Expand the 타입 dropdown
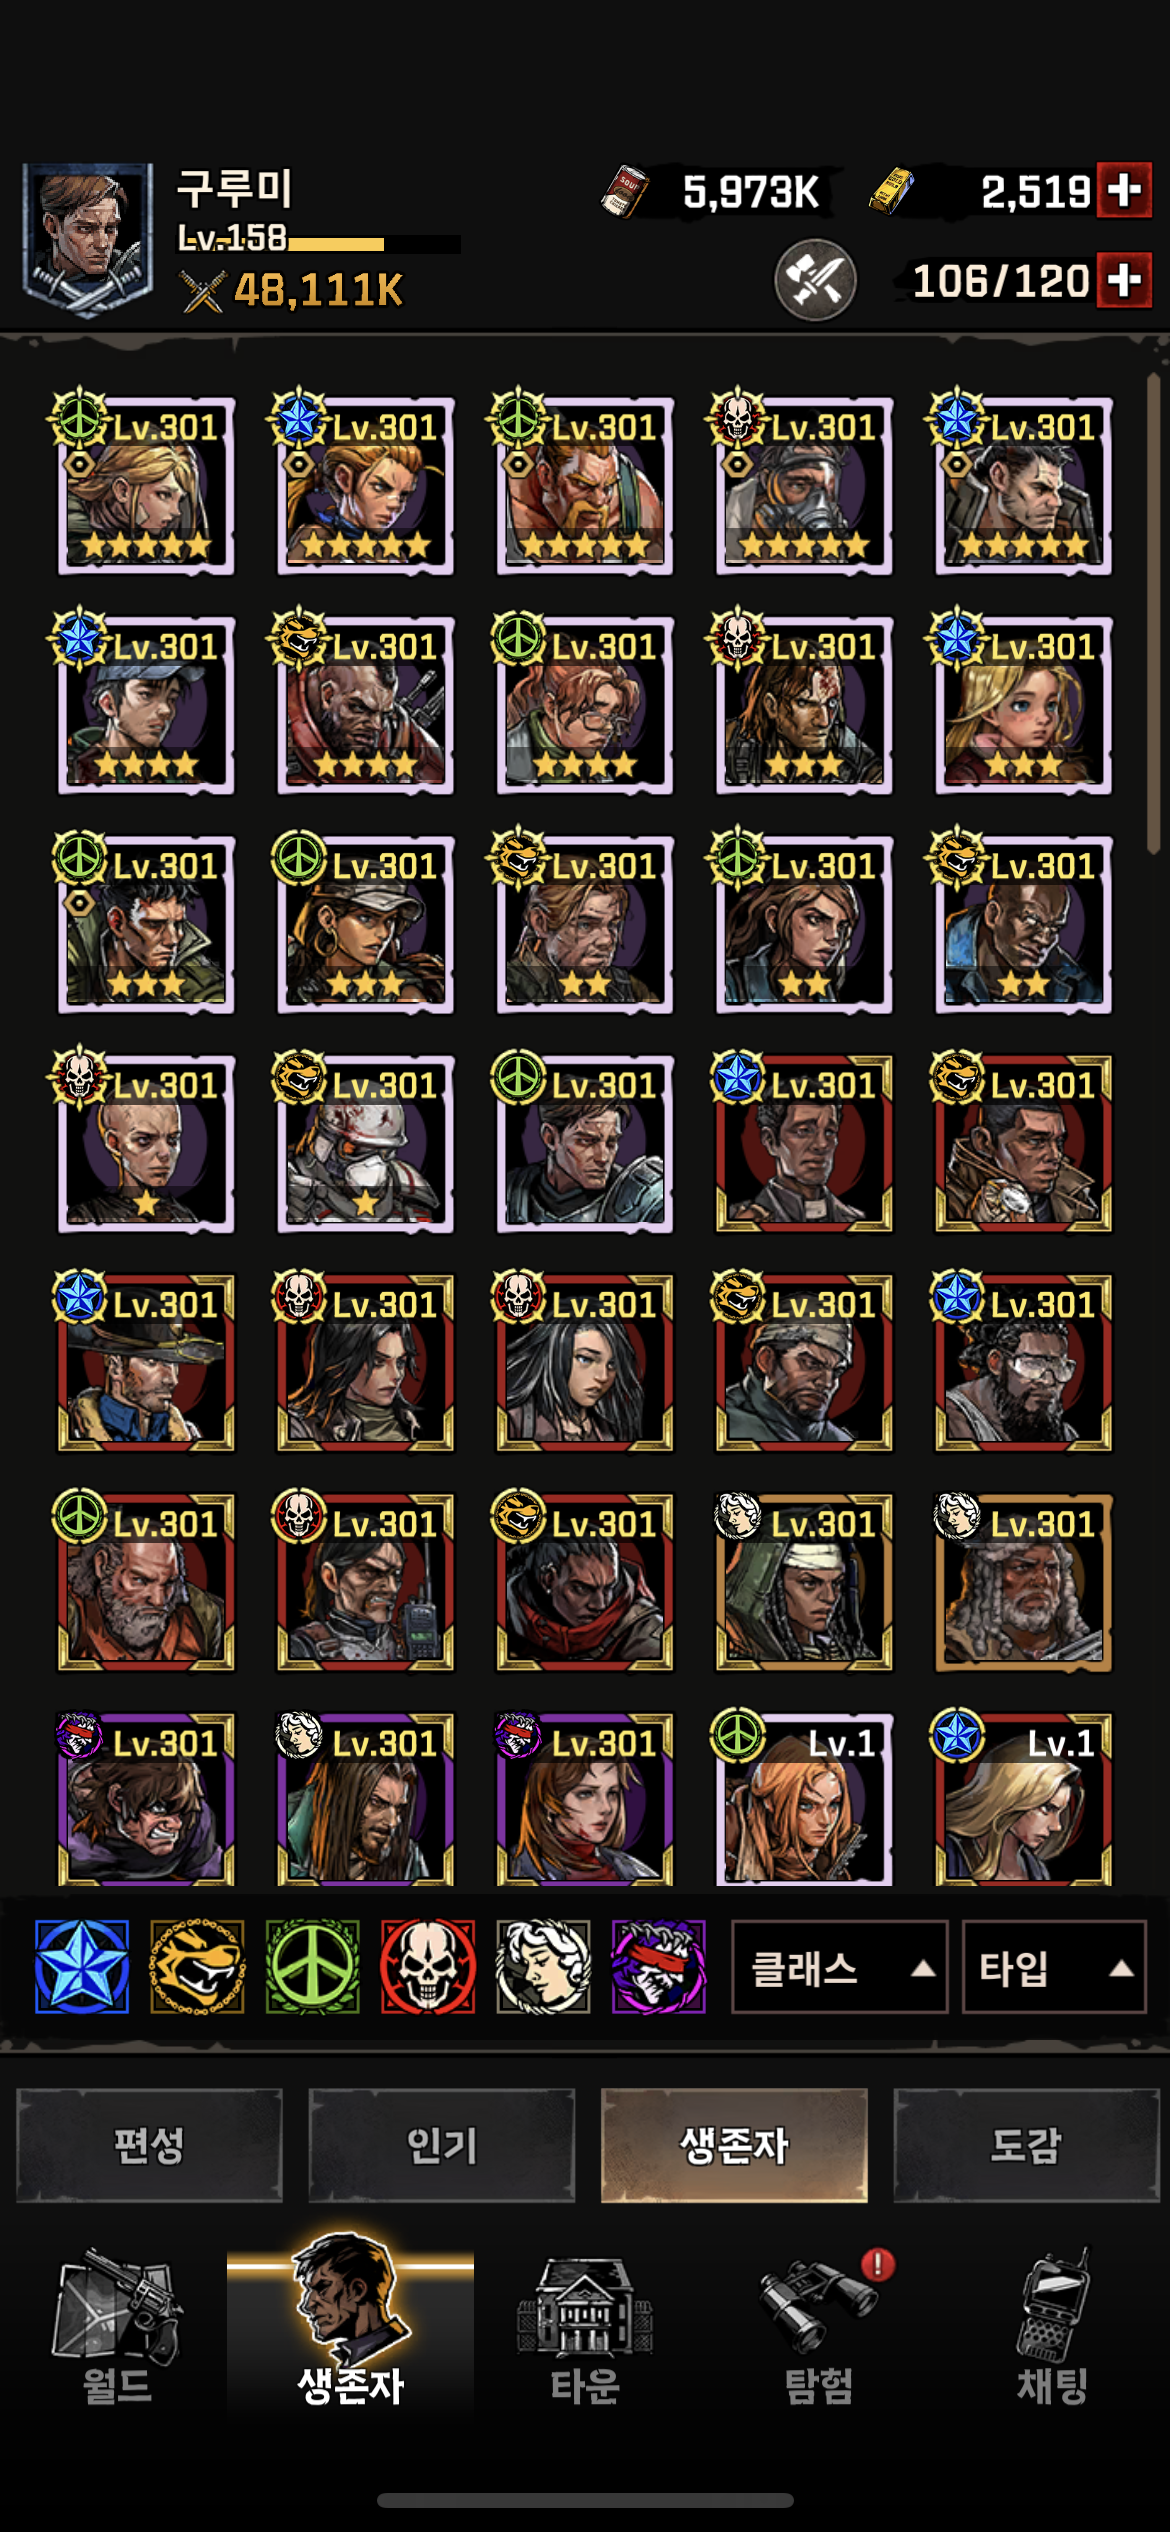Viewport: 1170px width, 2532px height. [1054, 1967]
